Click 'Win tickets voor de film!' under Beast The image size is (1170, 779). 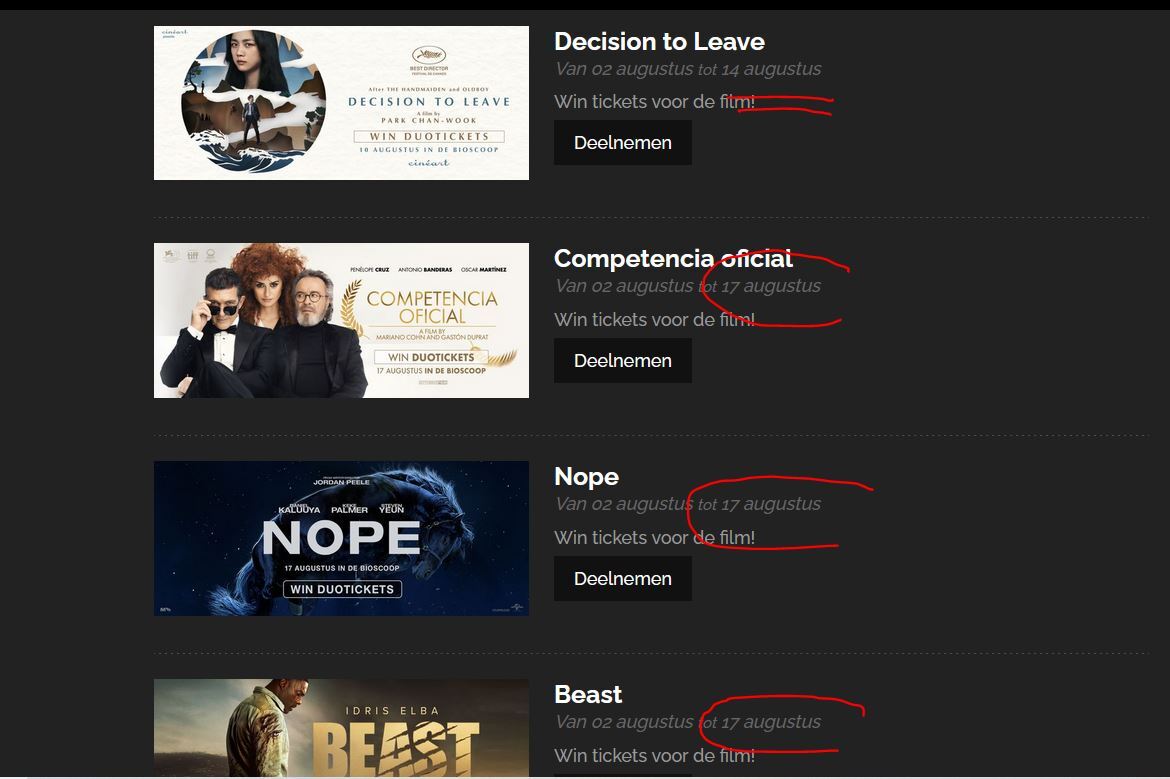(654, 755)
